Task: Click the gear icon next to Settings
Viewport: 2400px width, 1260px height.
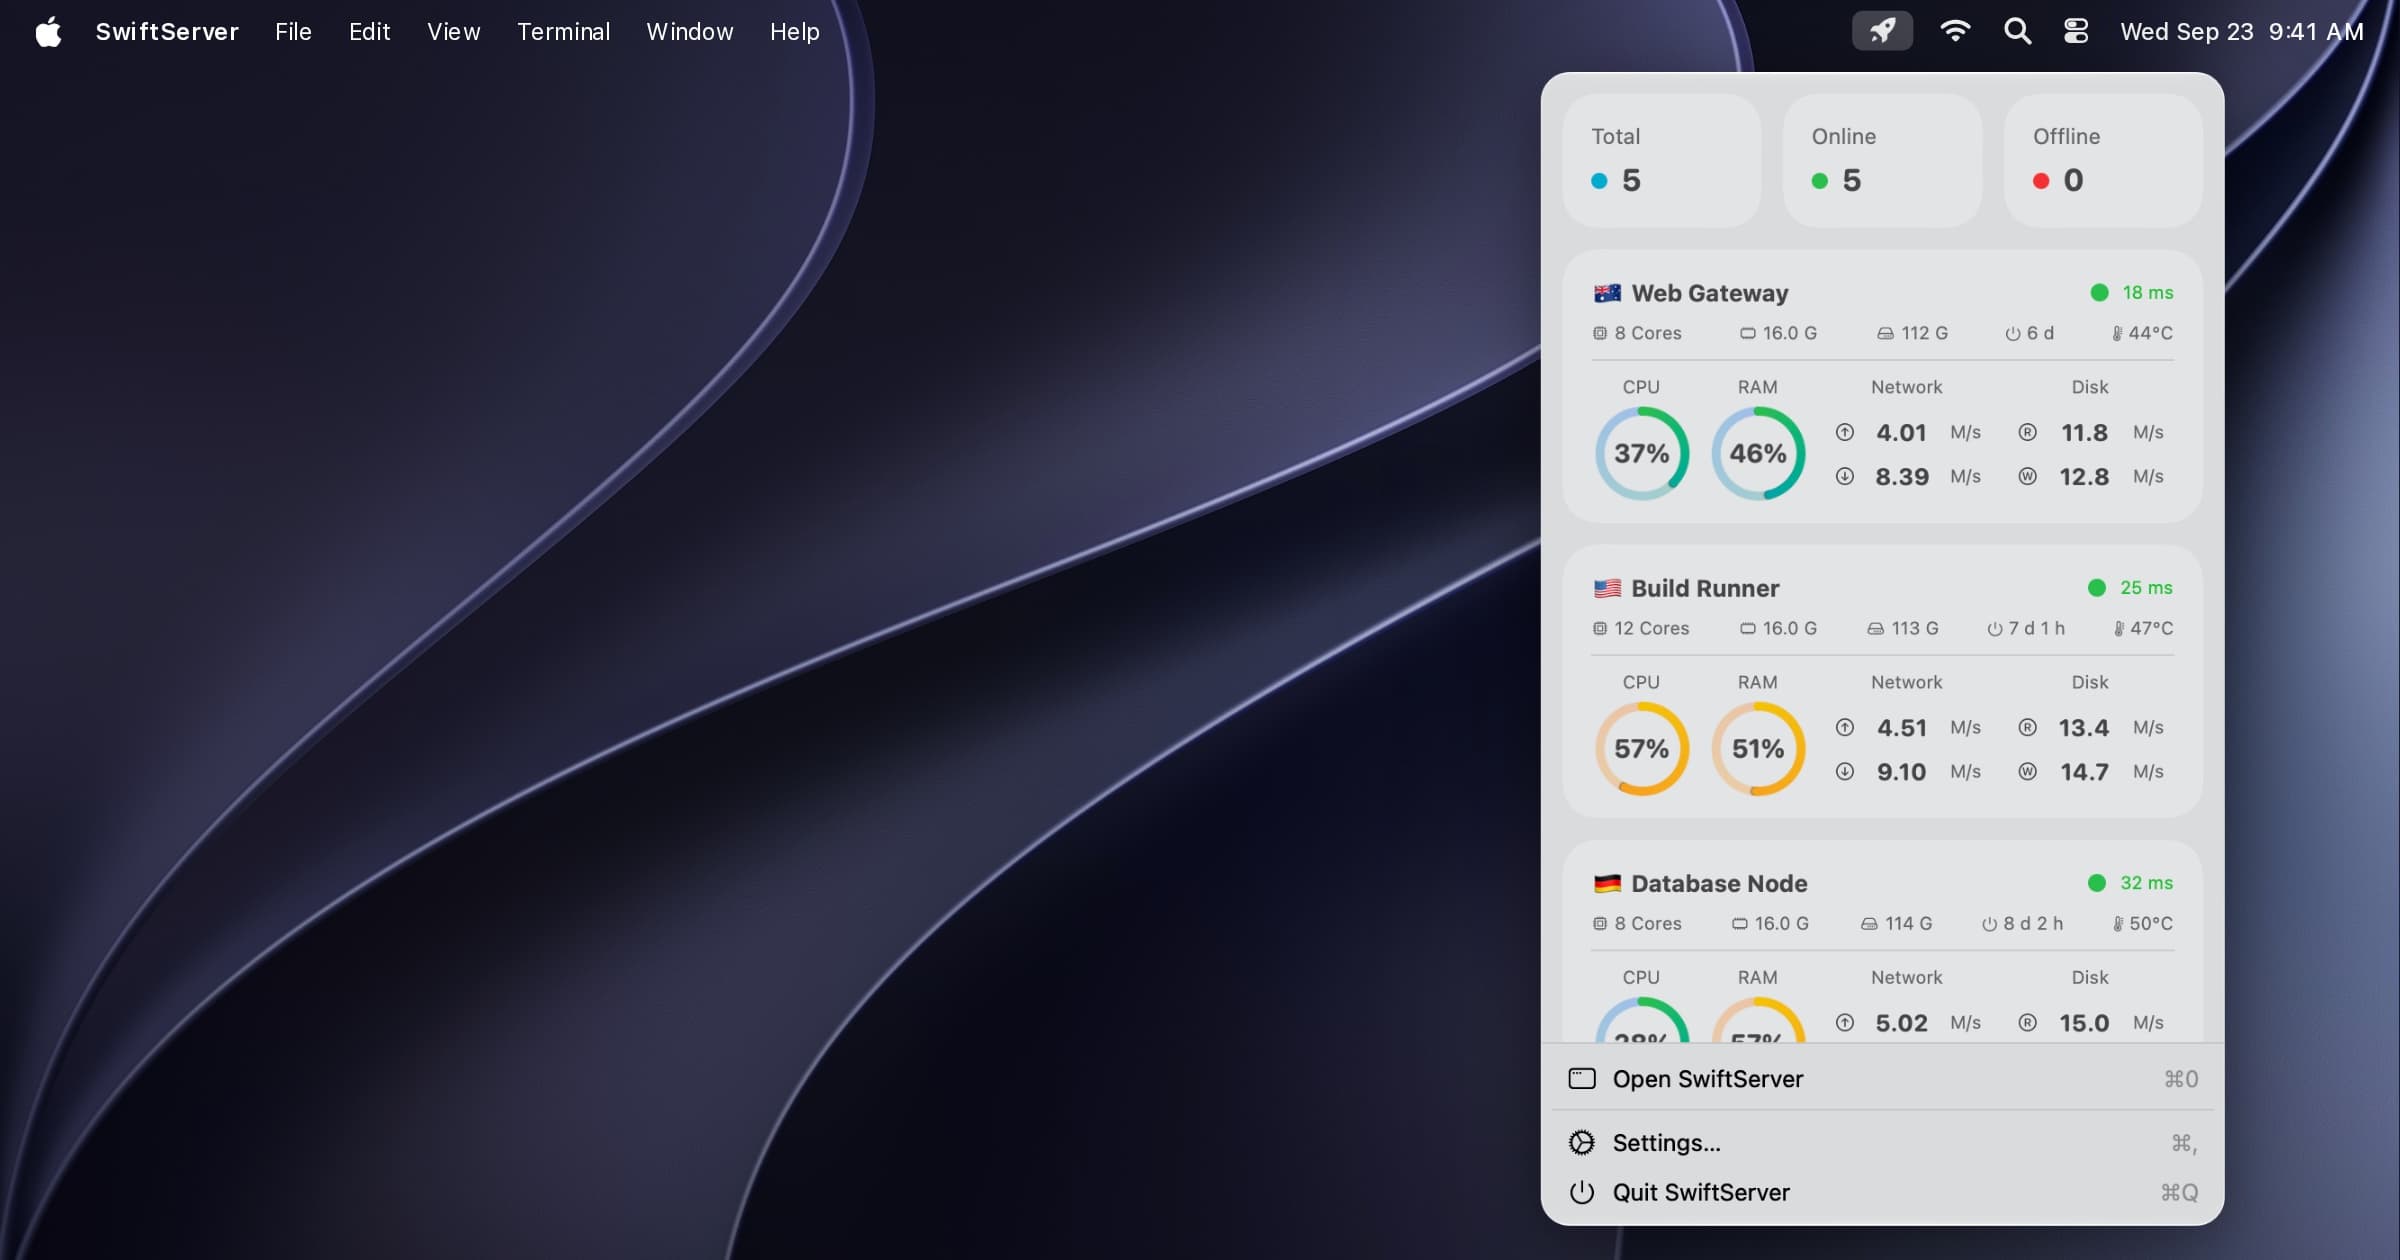Action: [x=1582, y=1142]
